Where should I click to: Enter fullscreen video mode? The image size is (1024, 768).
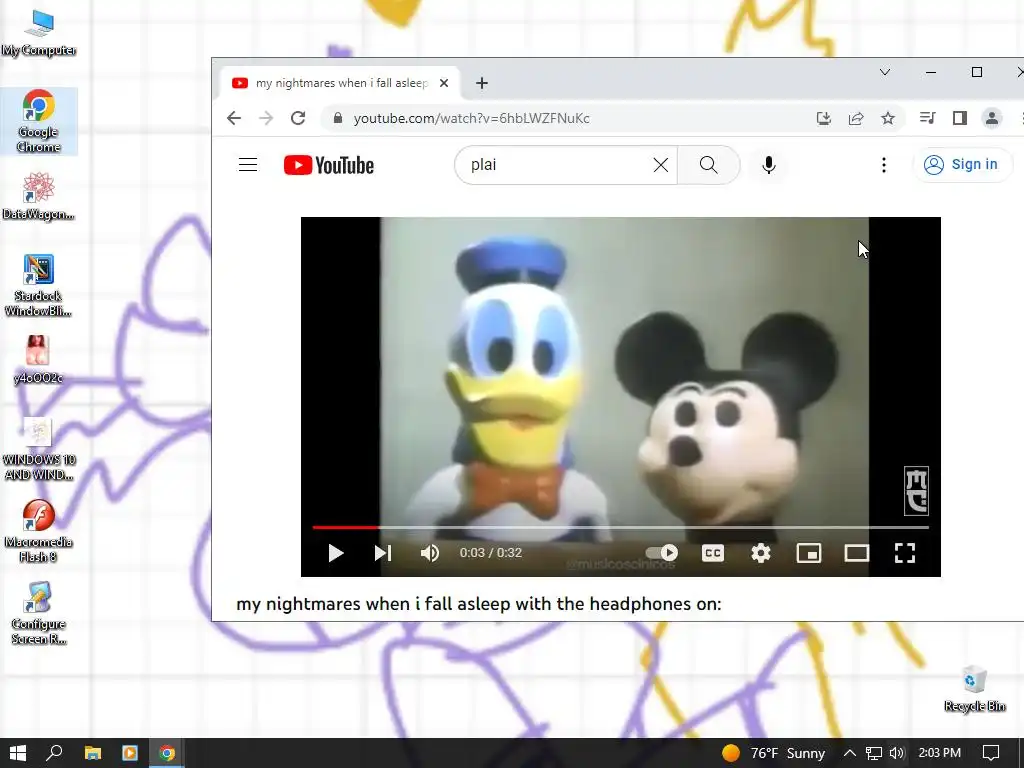(x=904, y=553)
